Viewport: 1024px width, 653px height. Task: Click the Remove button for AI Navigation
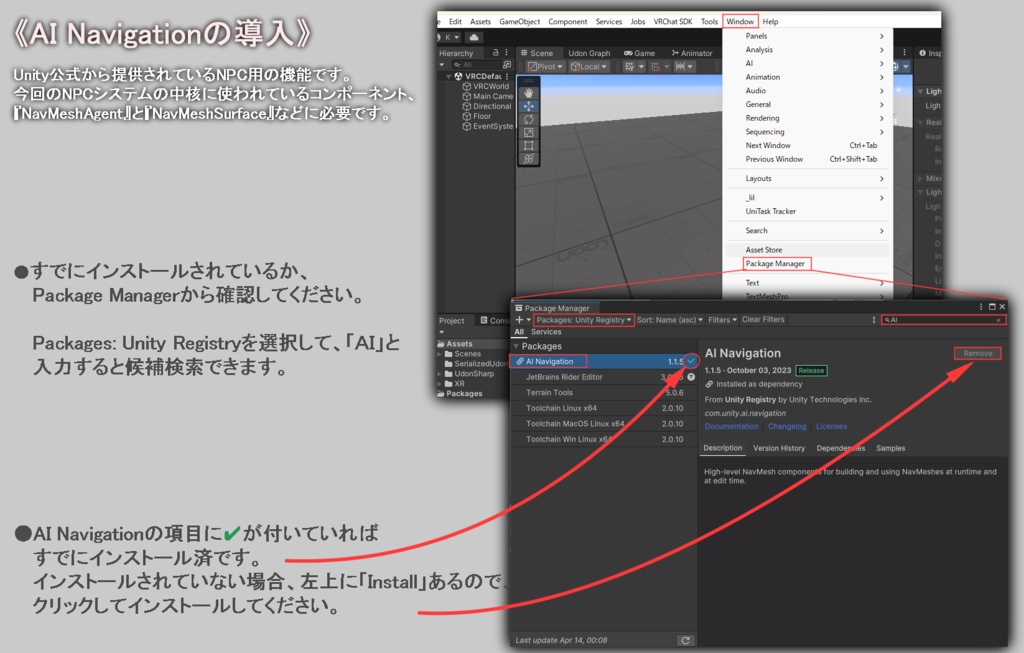(x=977, y=354)
